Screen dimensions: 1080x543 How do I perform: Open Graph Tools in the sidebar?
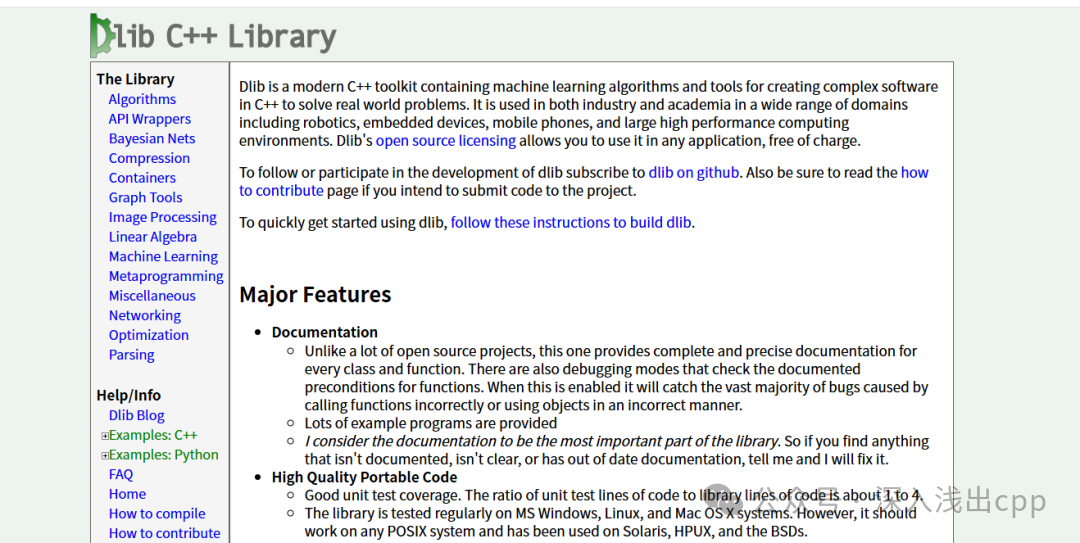click(x=145, y=197)
